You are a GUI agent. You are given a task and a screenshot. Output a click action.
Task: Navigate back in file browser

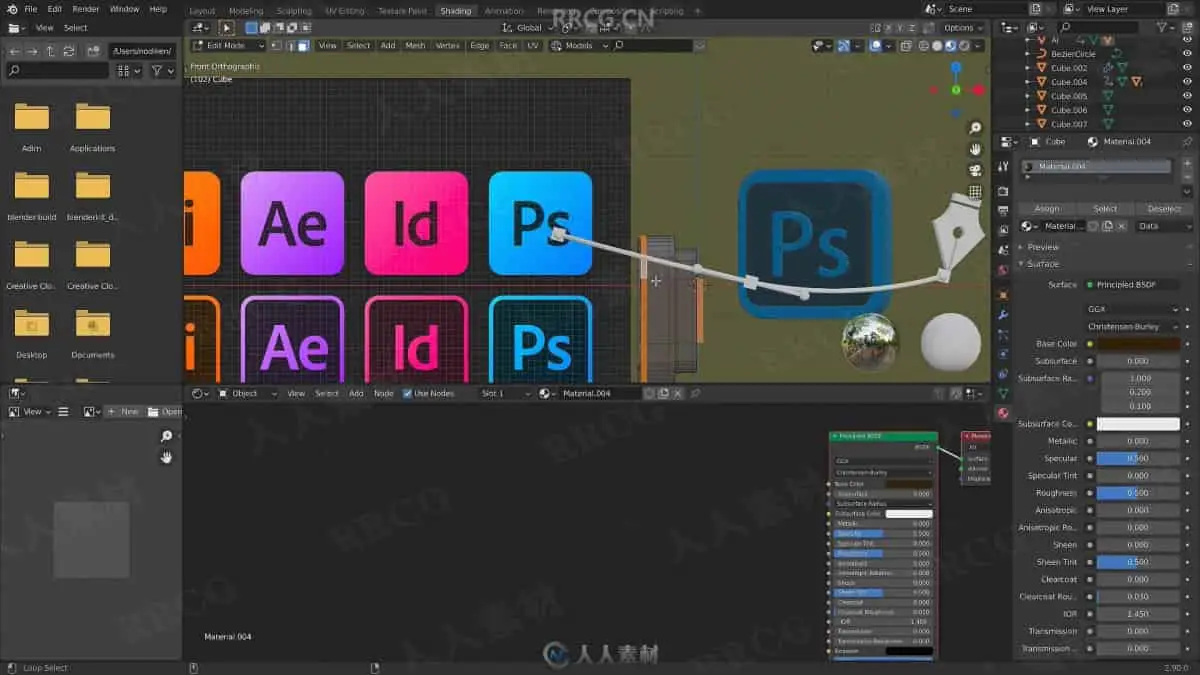tap(14, 51)
